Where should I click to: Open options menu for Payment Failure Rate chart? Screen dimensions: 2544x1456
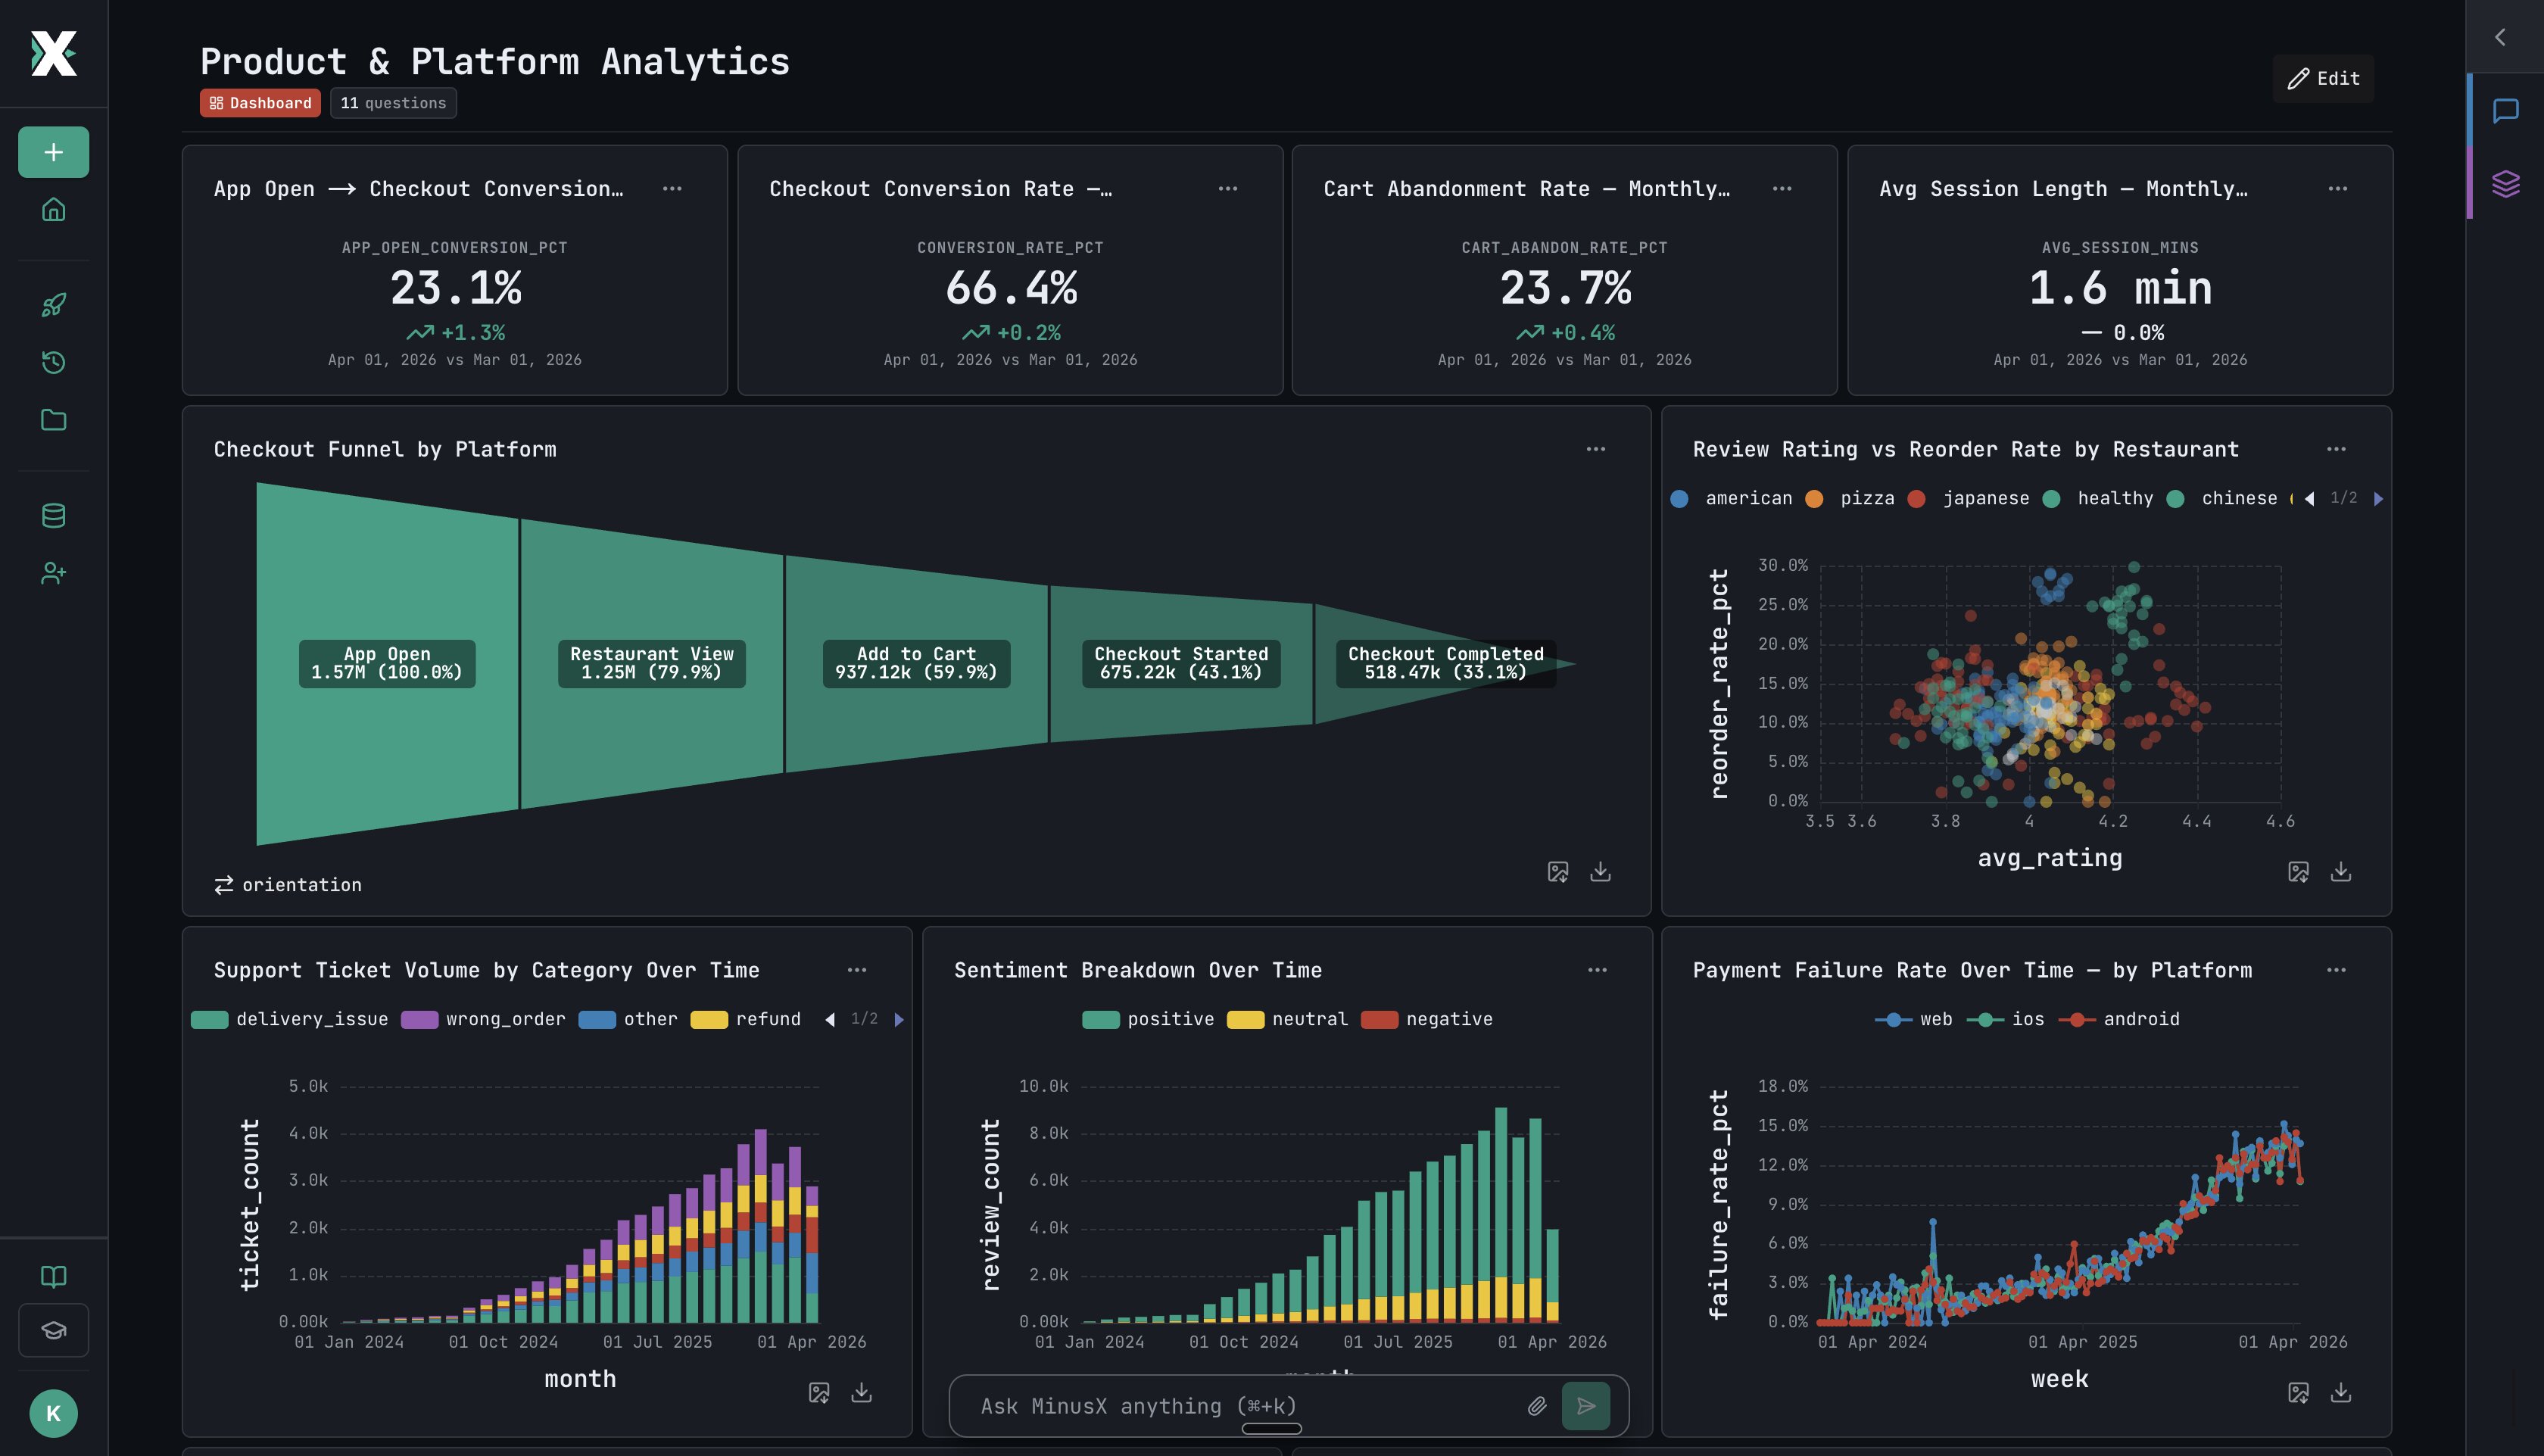point(2336,970)
